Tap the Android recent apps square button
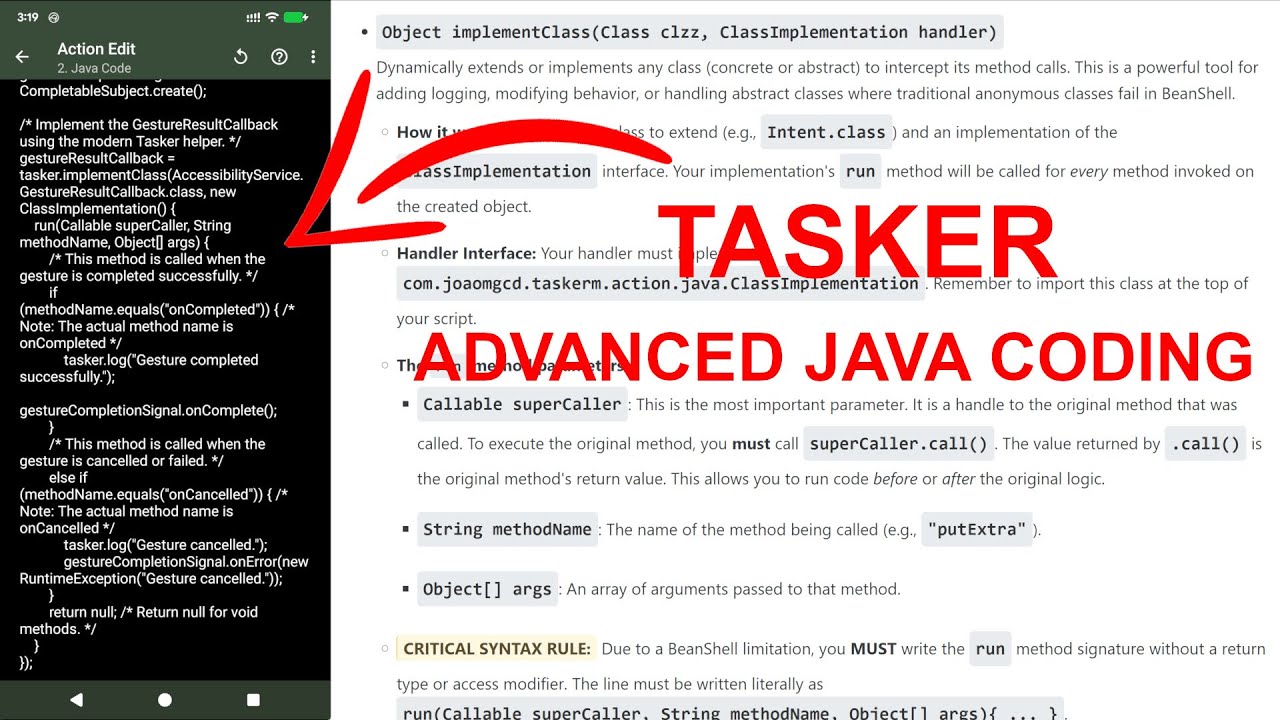The height and width of the screenshot is (720, 1280). click(253, 700)
